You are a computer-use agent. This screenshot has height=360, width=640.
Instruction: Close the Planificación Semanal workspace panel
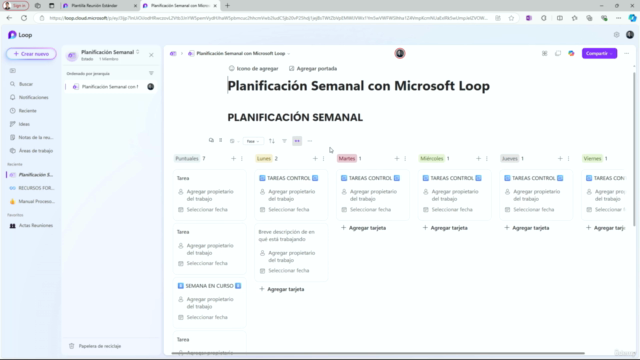pyautogui.click(x=151, y=55)
